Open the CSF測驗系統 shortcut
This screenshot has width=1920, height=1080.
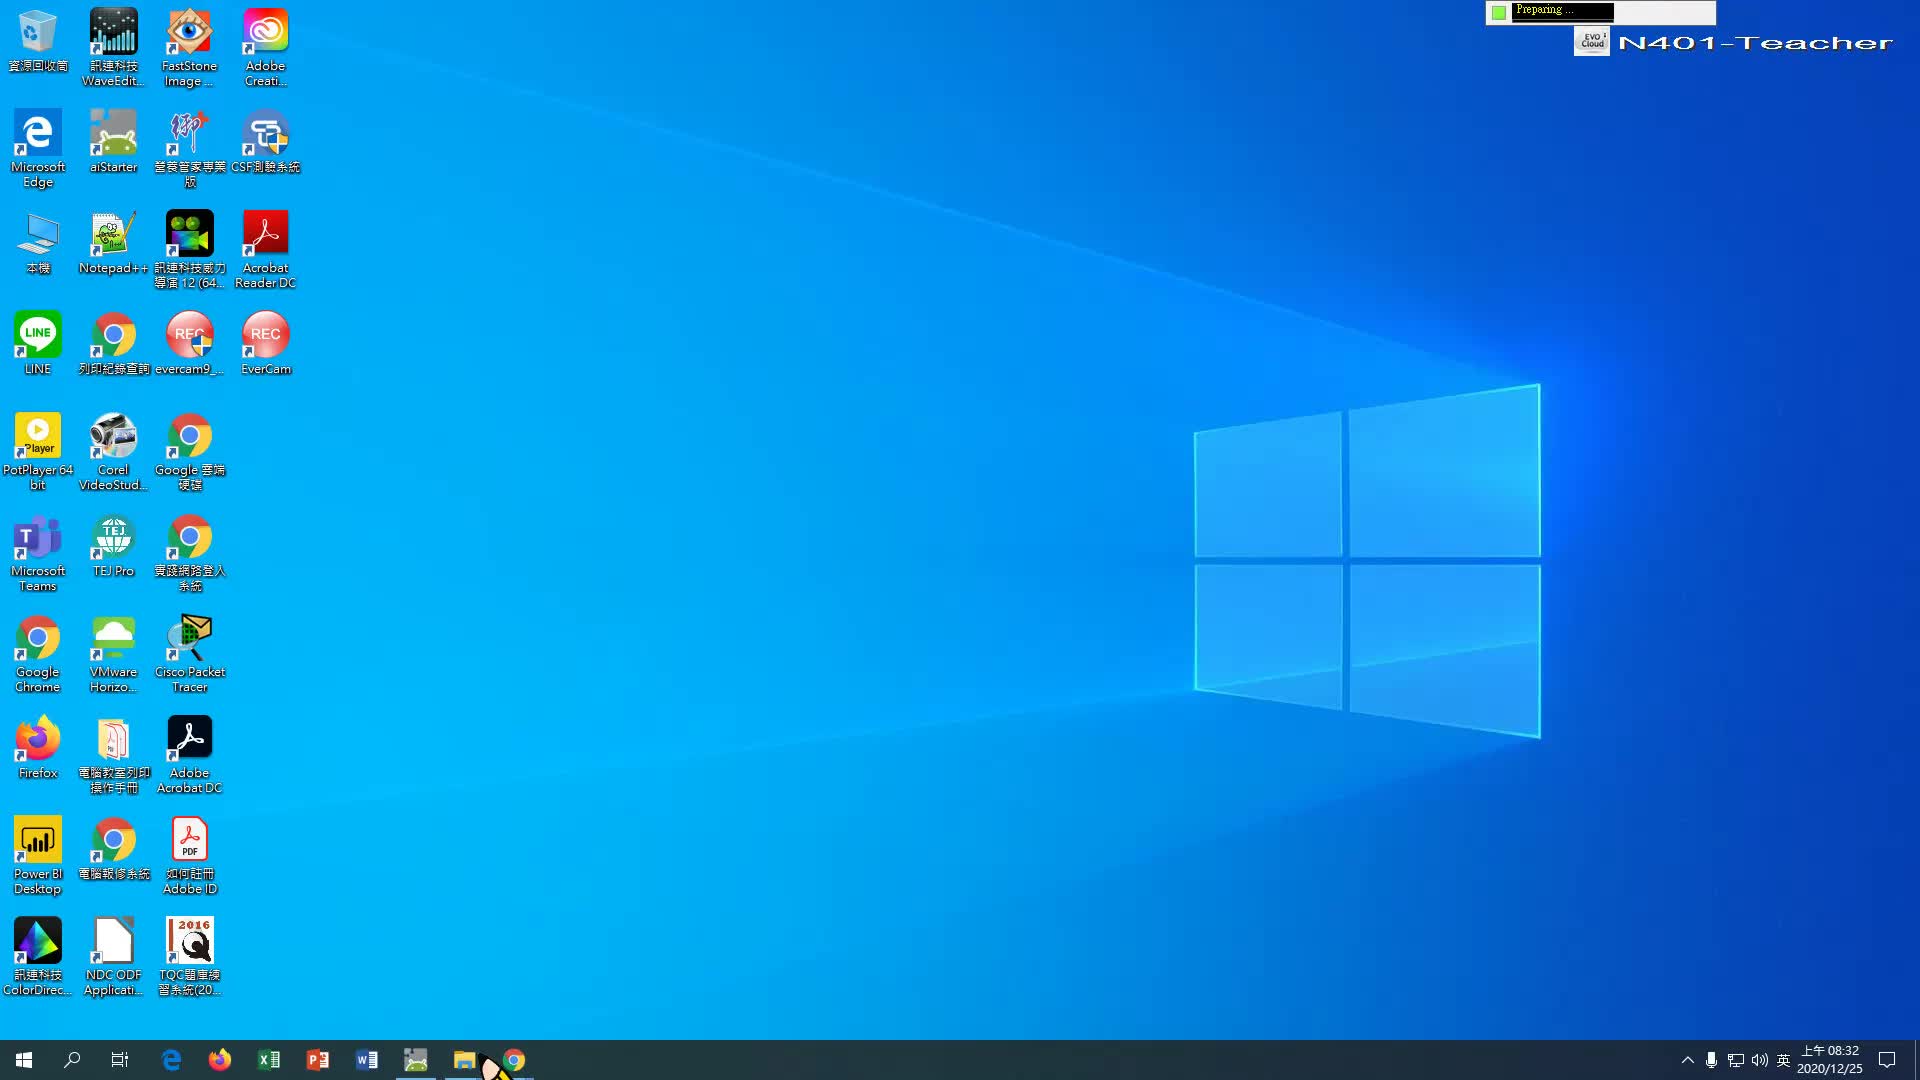[265, 142]
